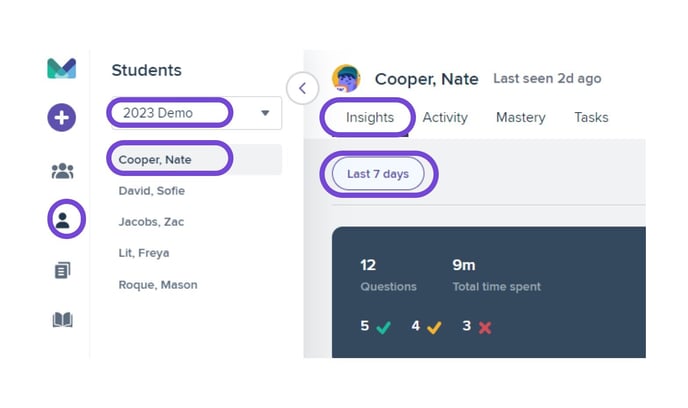
Task: Collapse the students panel with back chevron
Action: 302,88
